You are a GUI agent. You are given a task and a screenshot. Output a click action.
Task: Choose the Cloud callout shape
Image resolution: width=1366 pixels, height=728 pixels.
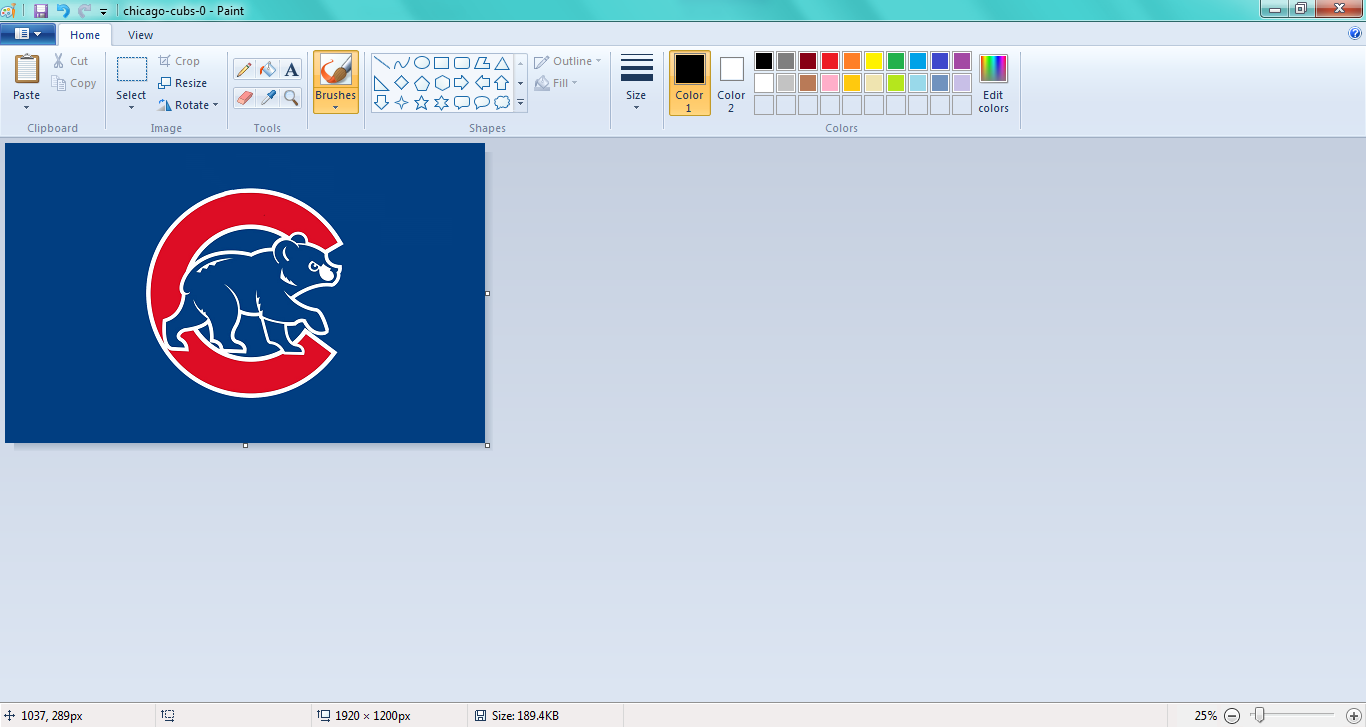[502, 102]
